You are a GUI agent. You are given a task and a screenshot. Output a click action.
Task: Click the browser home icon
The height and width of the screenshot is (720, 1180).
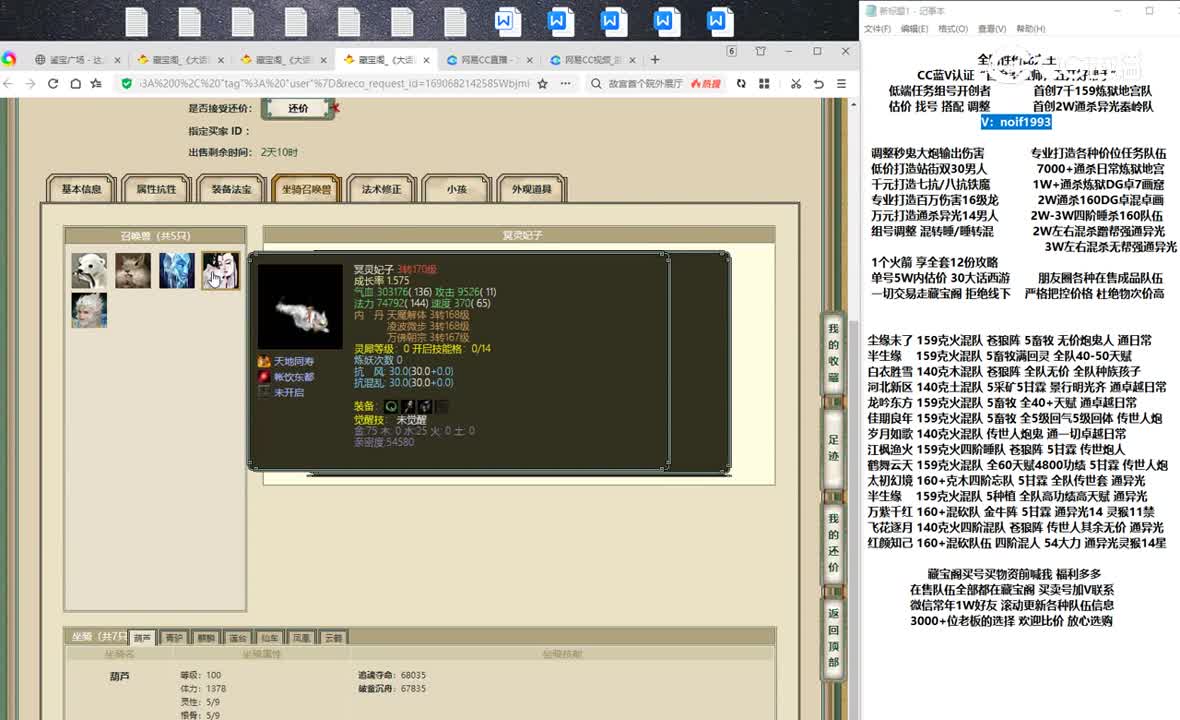75,84
